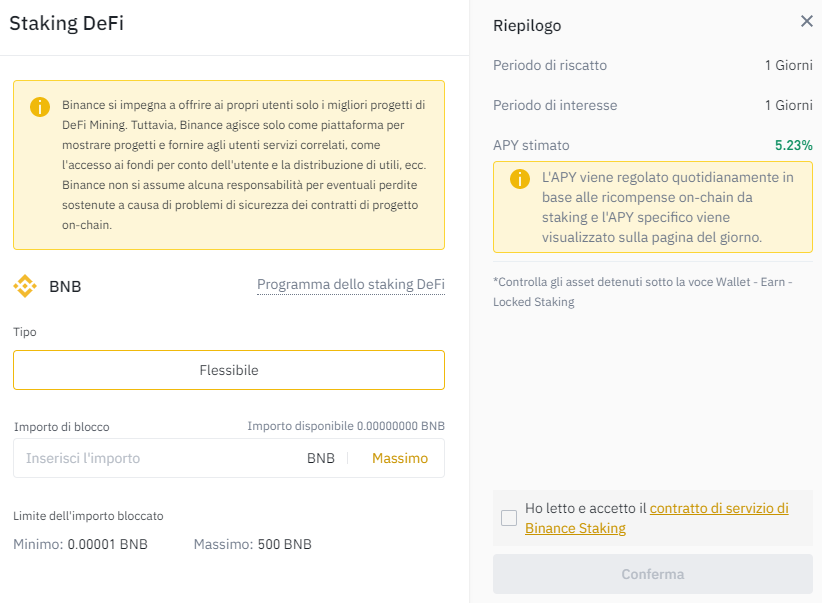Open Programma dello staking DeFi link

[351, 284]
